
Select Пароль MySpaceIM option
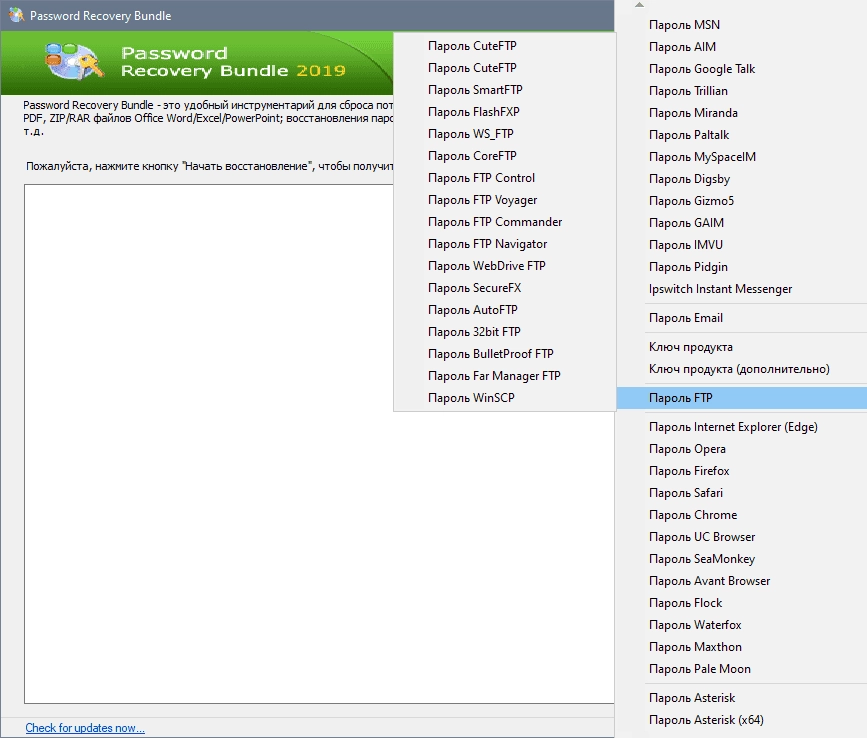click(x=741, y=157)
